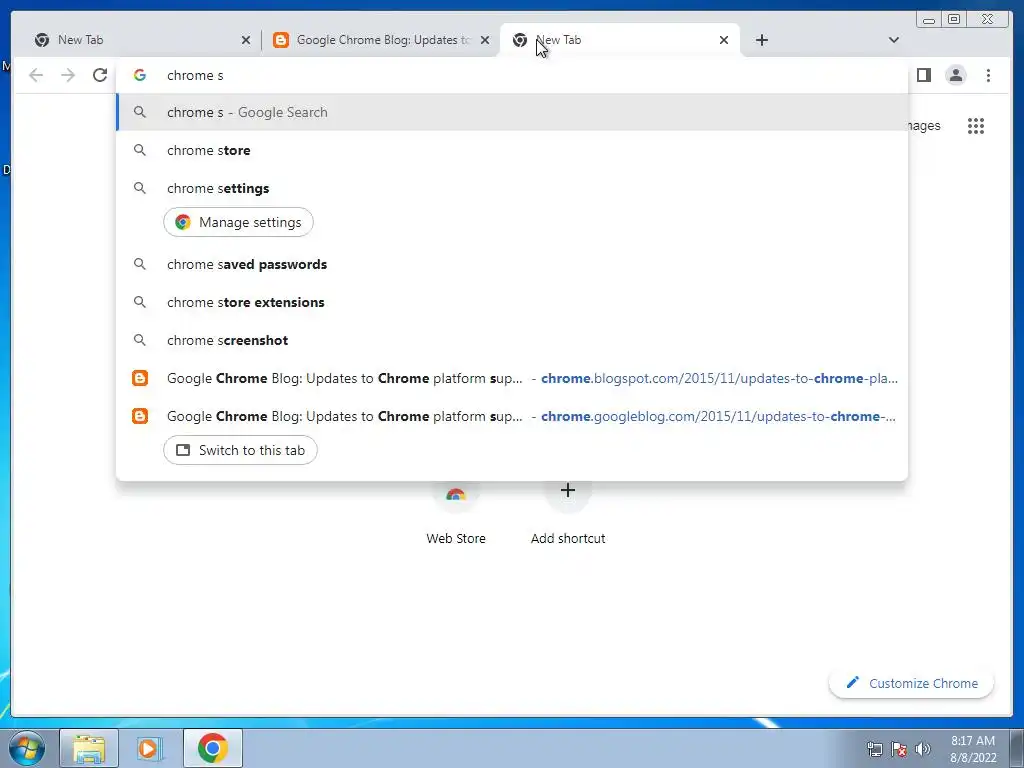Click the address bar text 'chrome s'
This screenshot has width=1024, height=768.
195,75
